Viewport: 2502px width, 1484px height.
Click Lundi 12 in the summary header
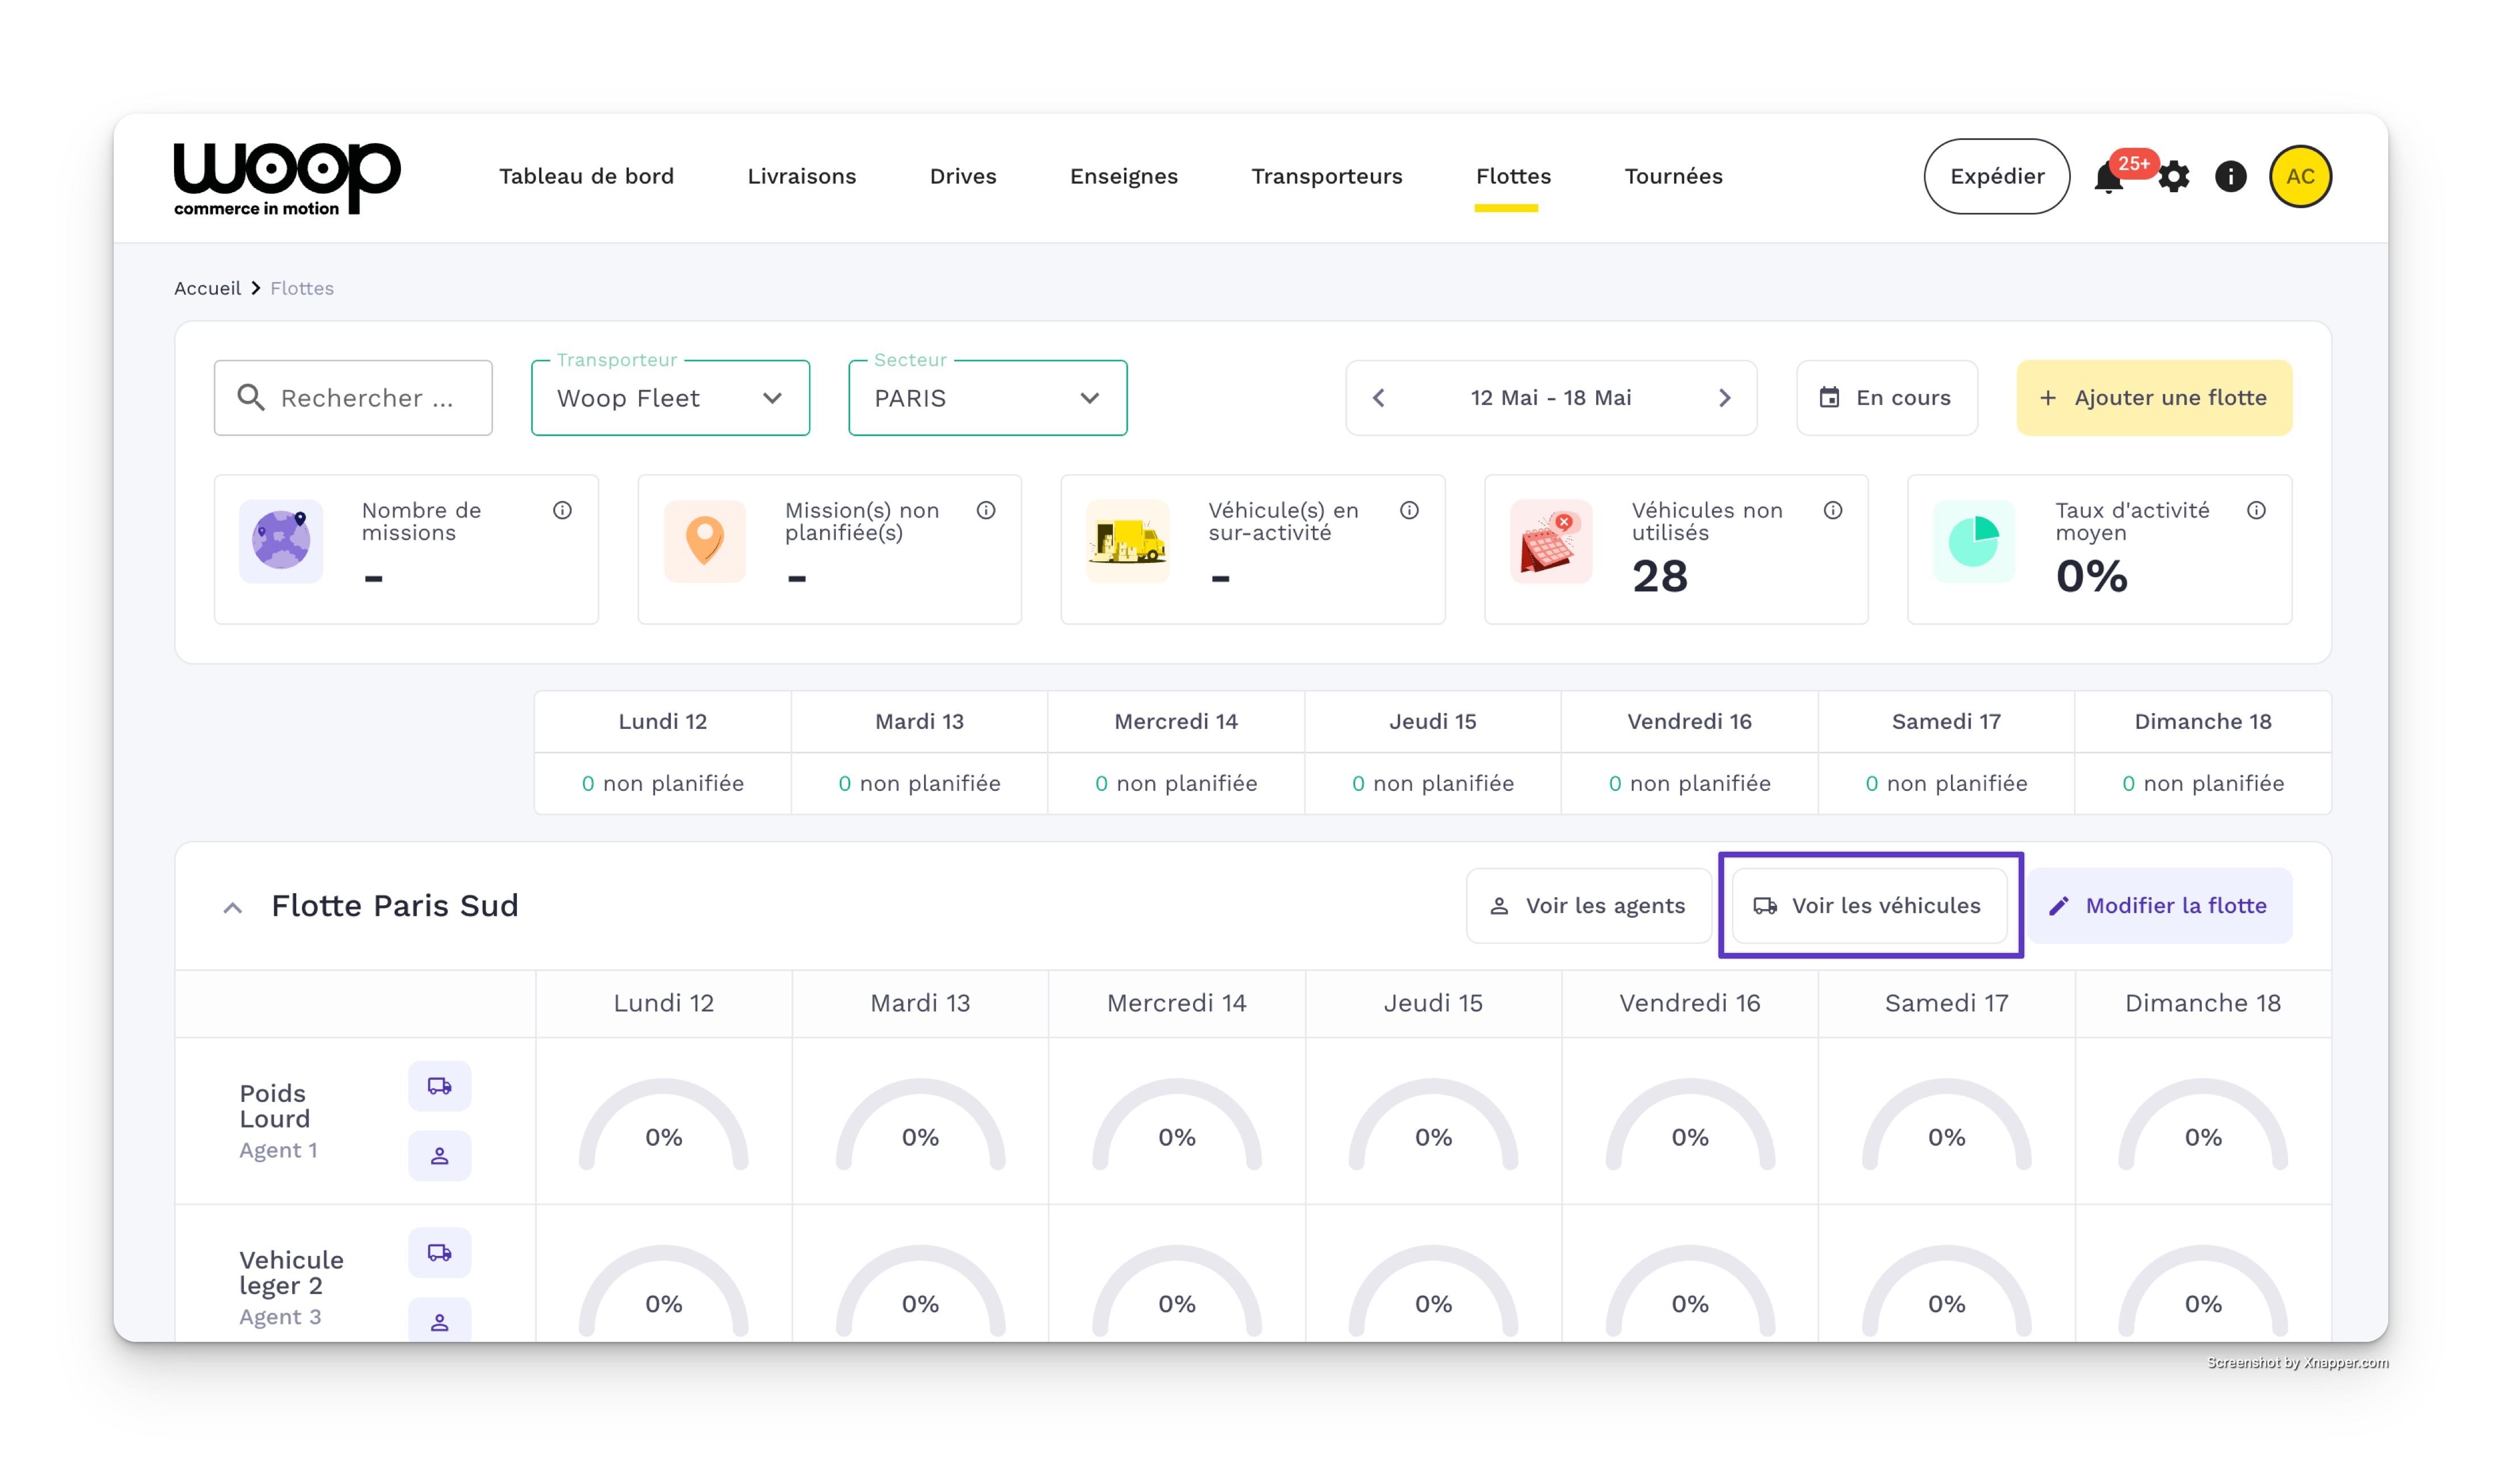tap(662, 722)
